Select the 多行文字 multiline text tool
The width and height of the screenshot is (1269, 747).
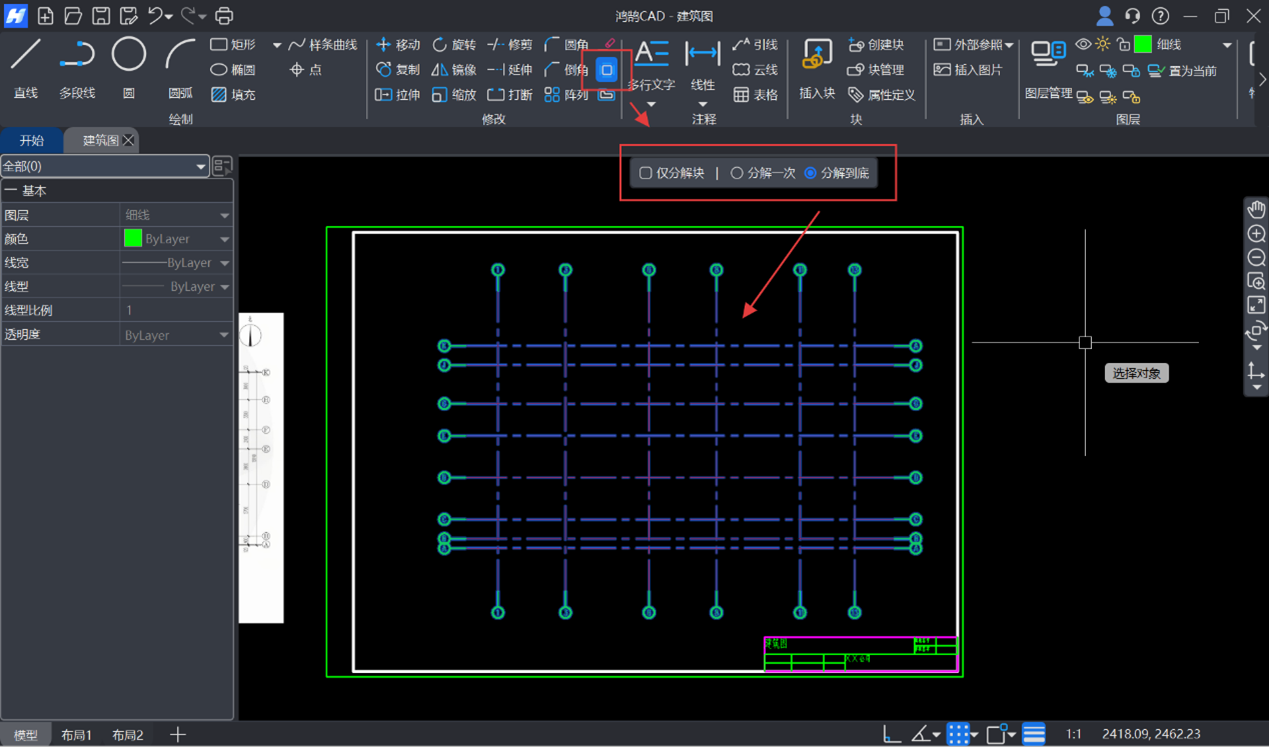tap(651, 66)
